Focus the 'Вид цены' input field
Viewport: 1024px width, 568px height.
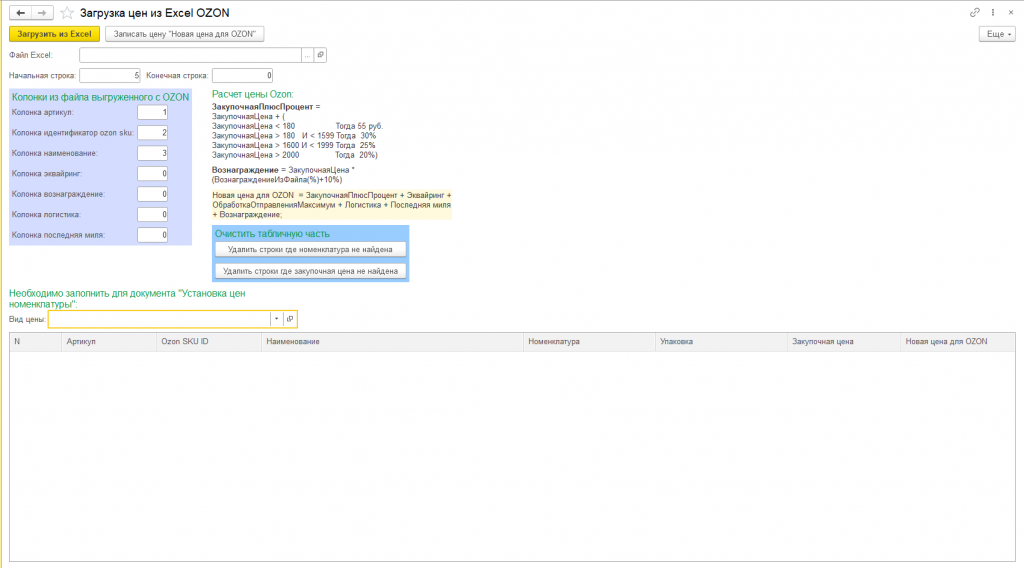pyautogui.click(x=159, y=319)
